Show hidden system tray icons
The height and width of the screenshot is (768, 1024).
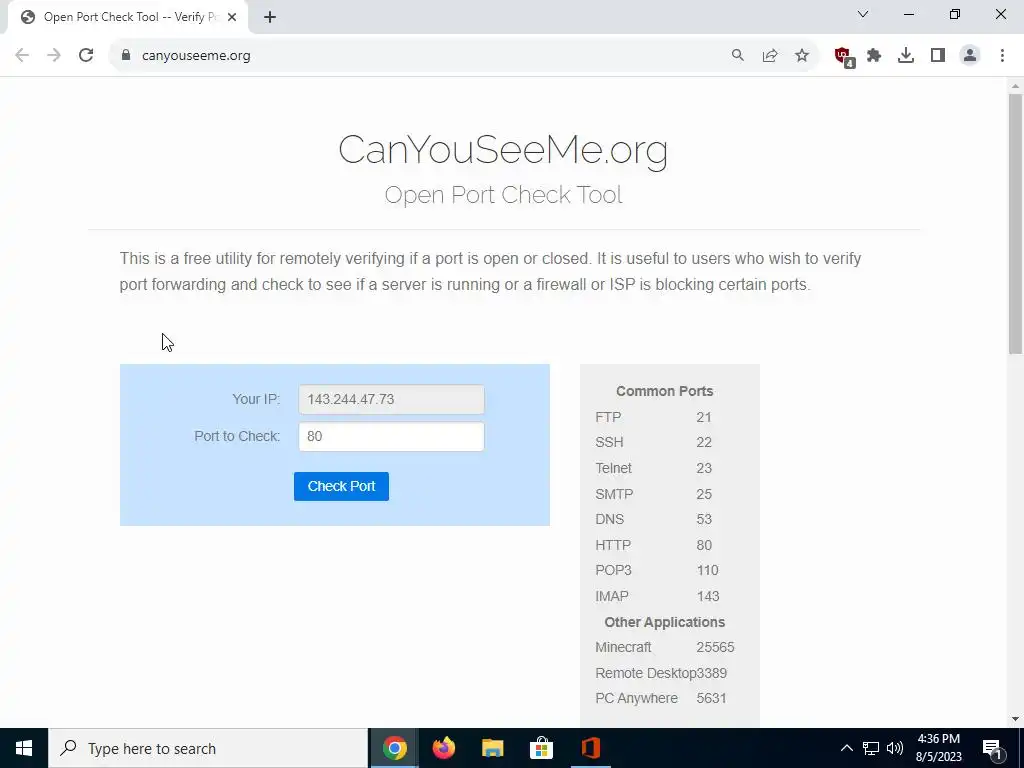coord(846,748)
